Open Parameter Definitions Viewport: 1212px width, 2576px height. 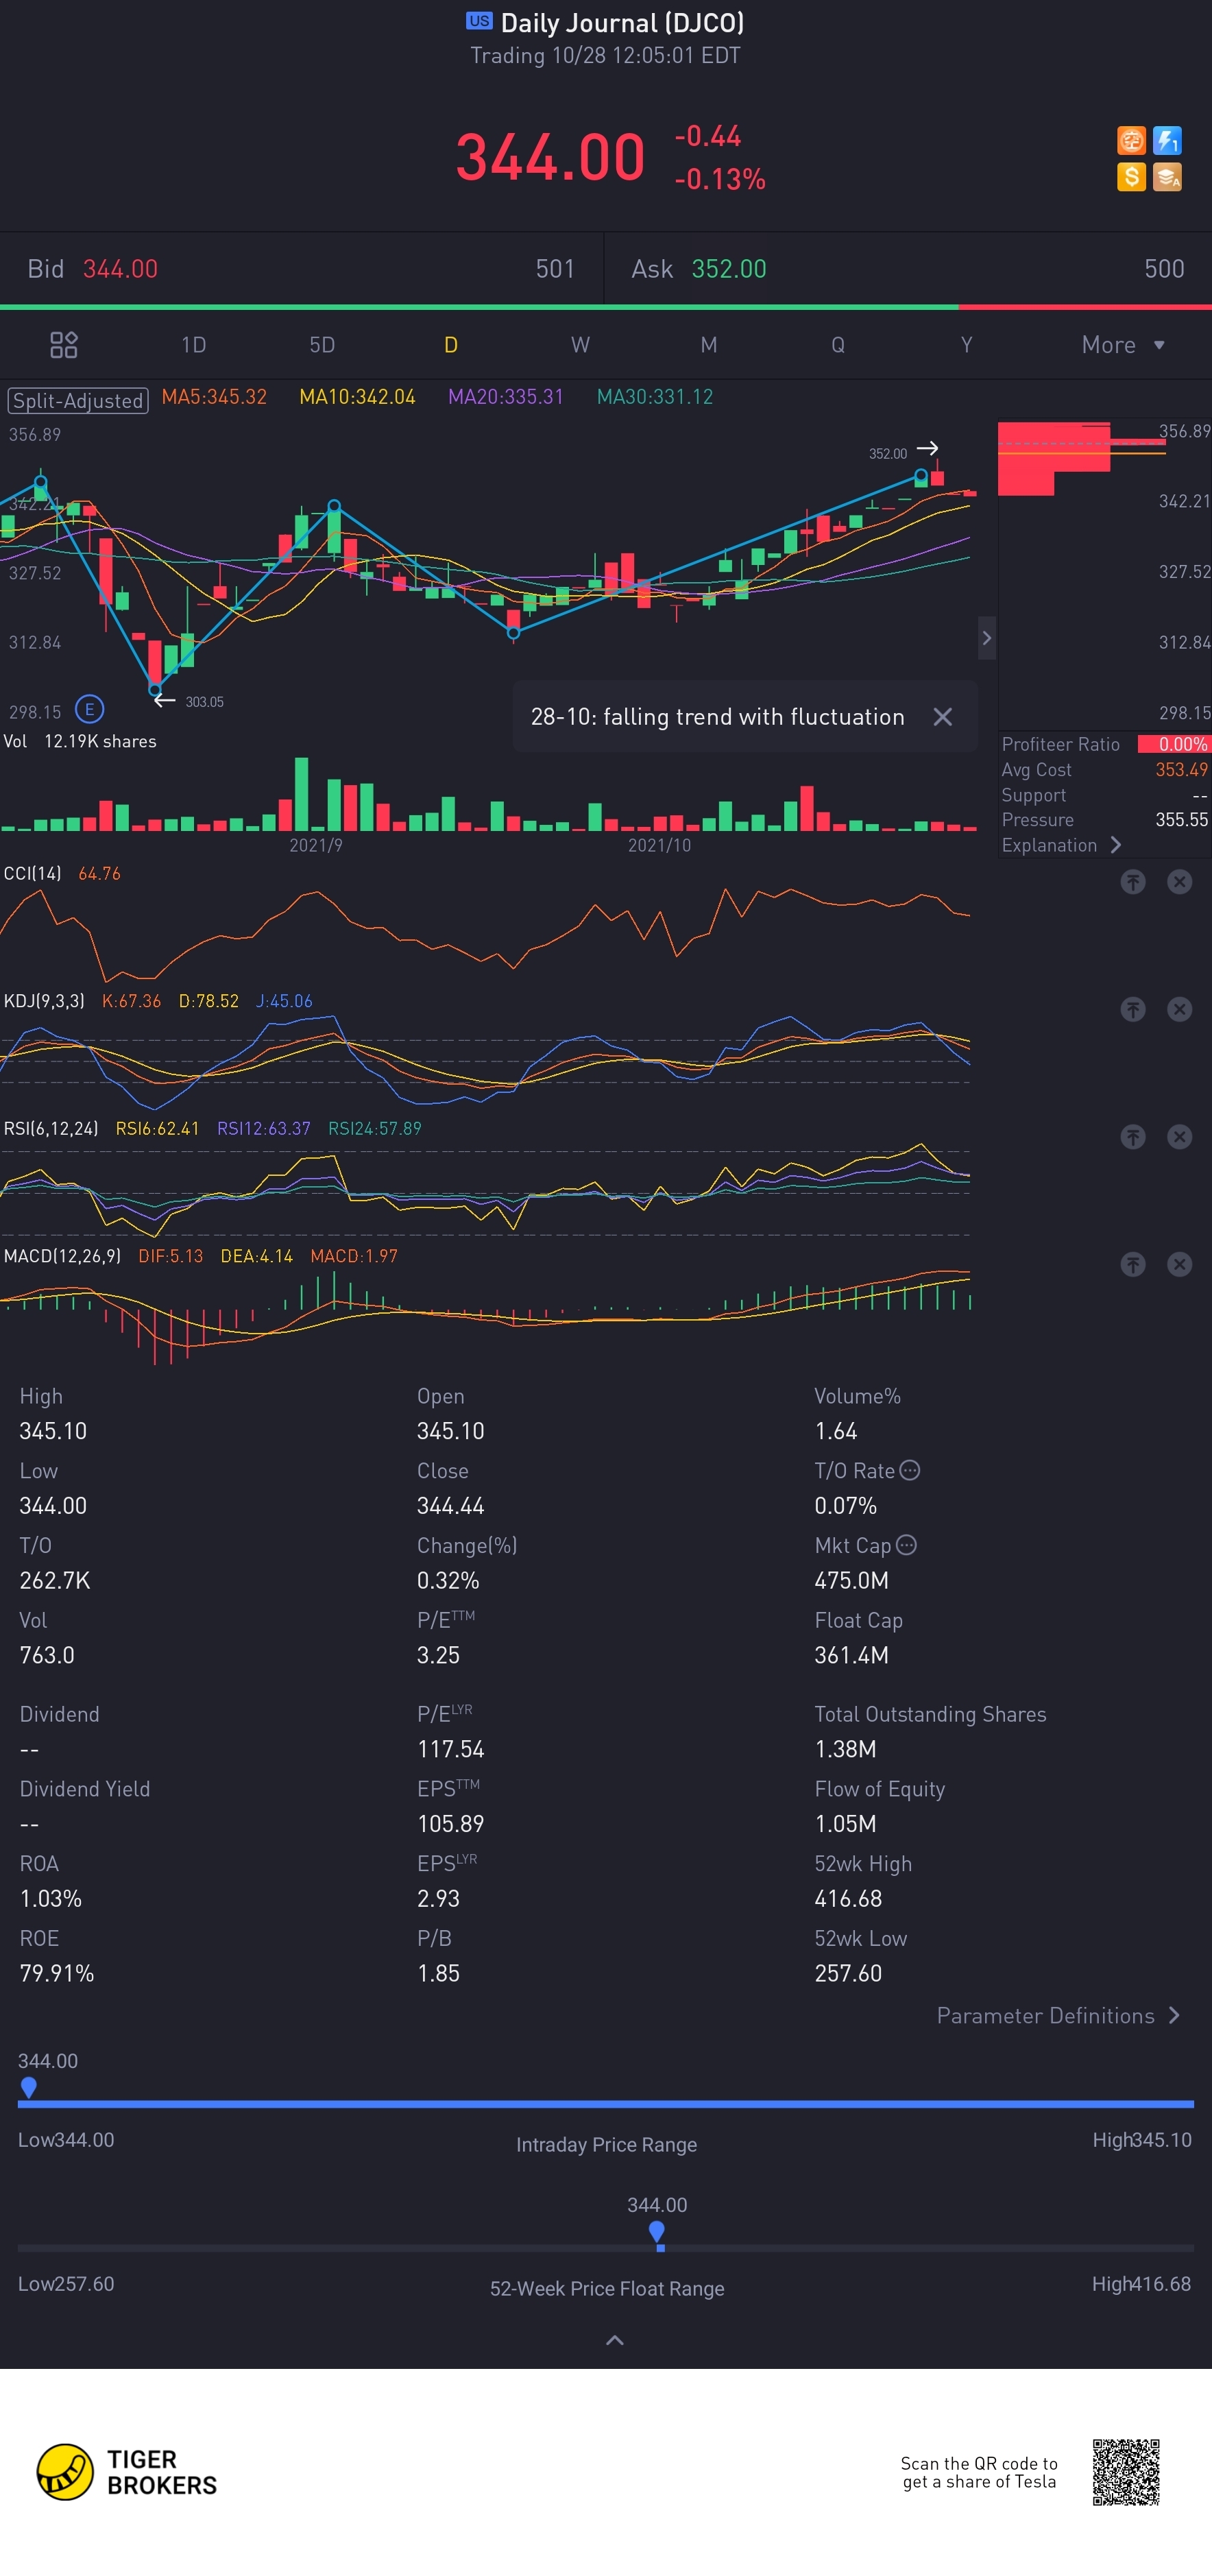pyautogui.click(x=1059, y=2015)
